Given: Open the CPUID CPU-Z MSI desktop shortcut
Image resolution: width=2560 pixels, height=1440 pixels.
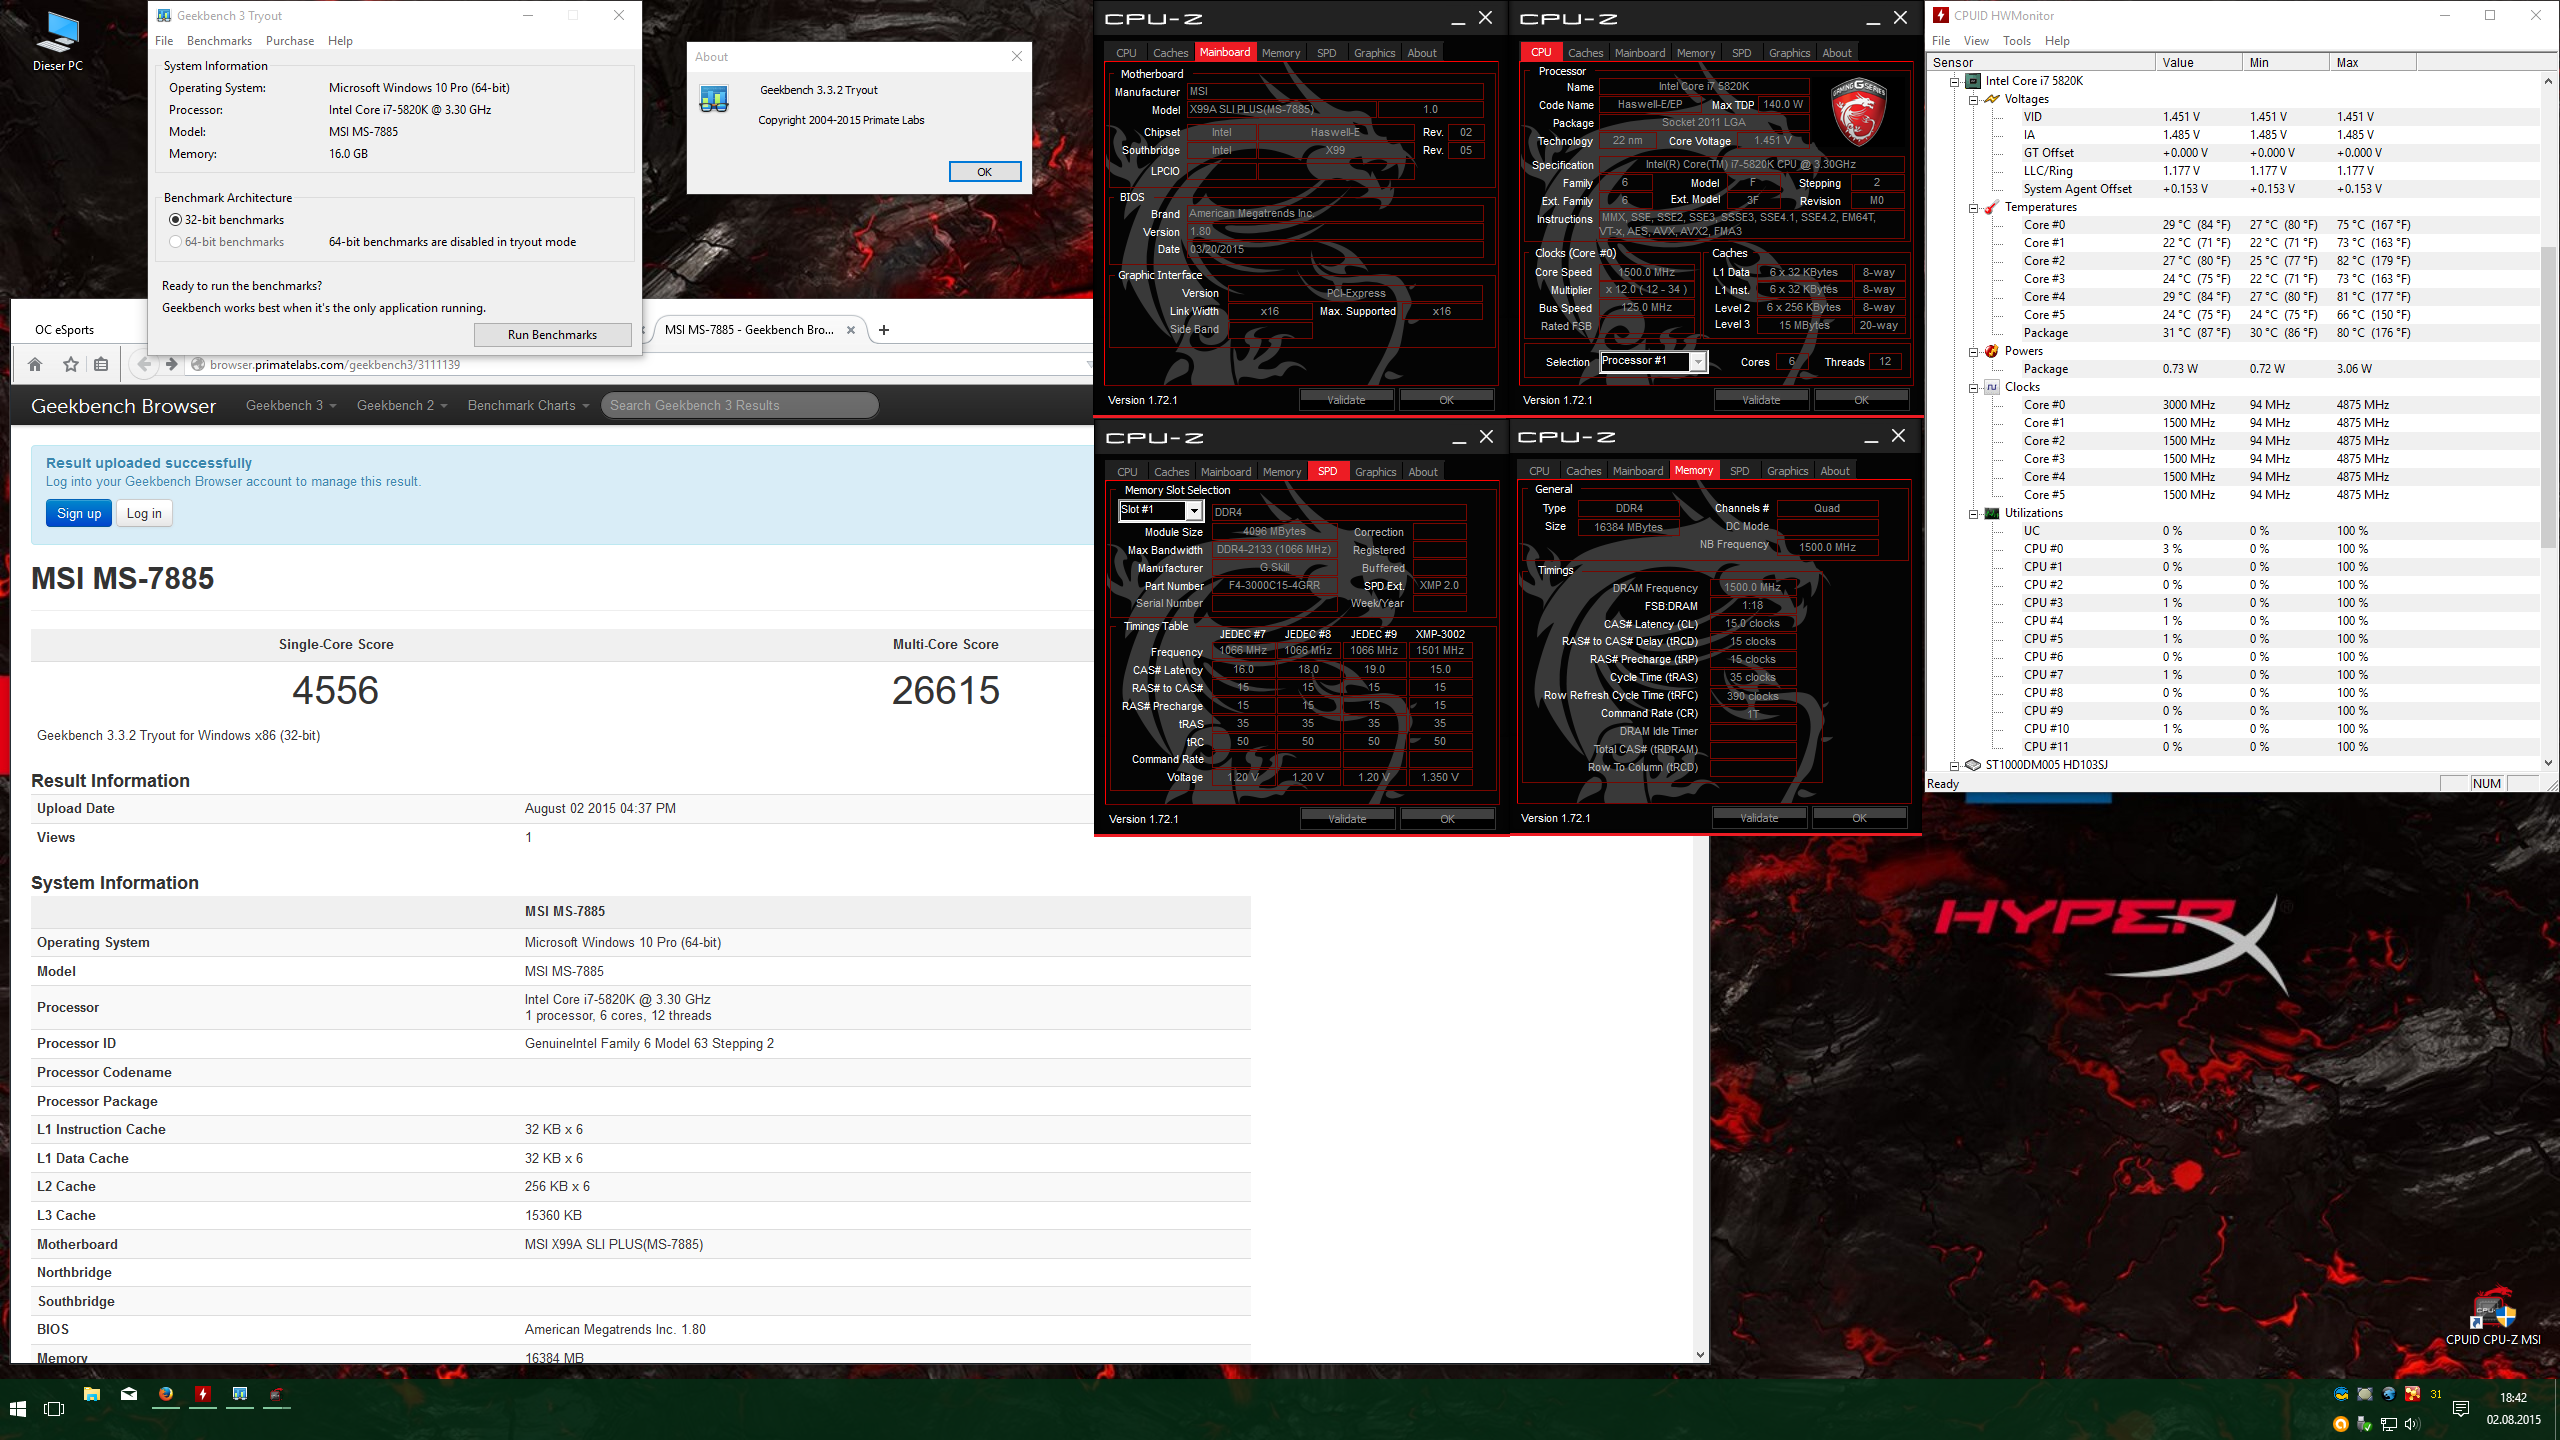Looking at the screenshot, I should (x=2493, y=1318).
